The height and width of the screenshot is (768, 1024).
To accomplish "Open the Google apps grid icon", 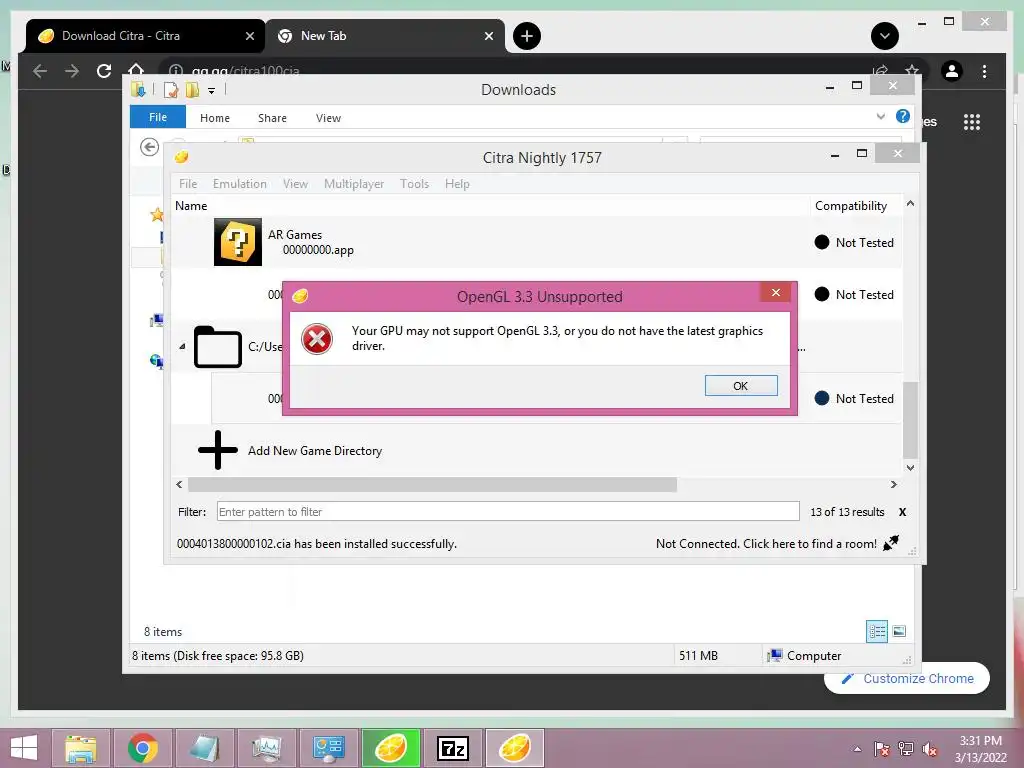I will click(972, 122).
